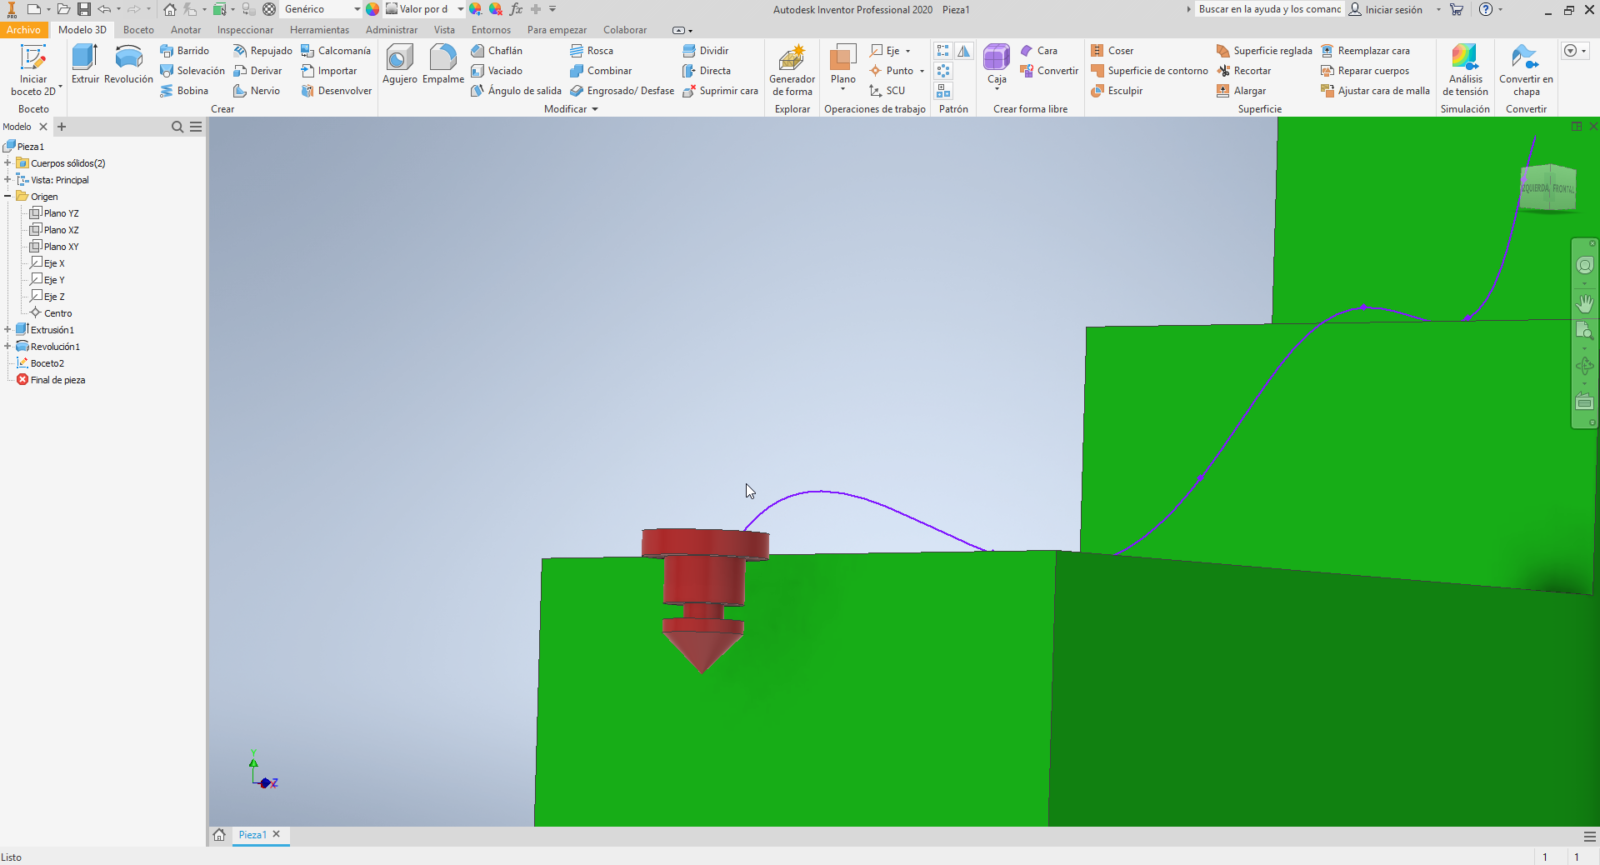Switch to the Boceto ribbon tab
Screen dimensions: 1600x865
[138, 30]
